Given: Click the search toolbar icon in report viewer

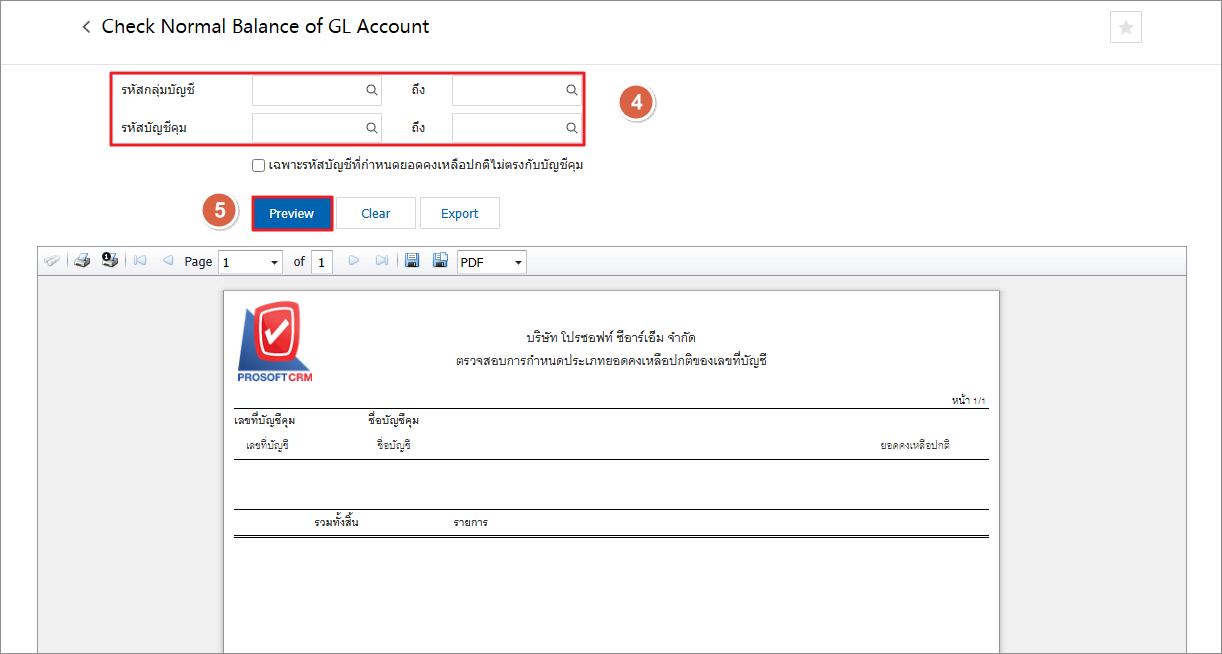Looking at the screenshot, I should point(52,261).
